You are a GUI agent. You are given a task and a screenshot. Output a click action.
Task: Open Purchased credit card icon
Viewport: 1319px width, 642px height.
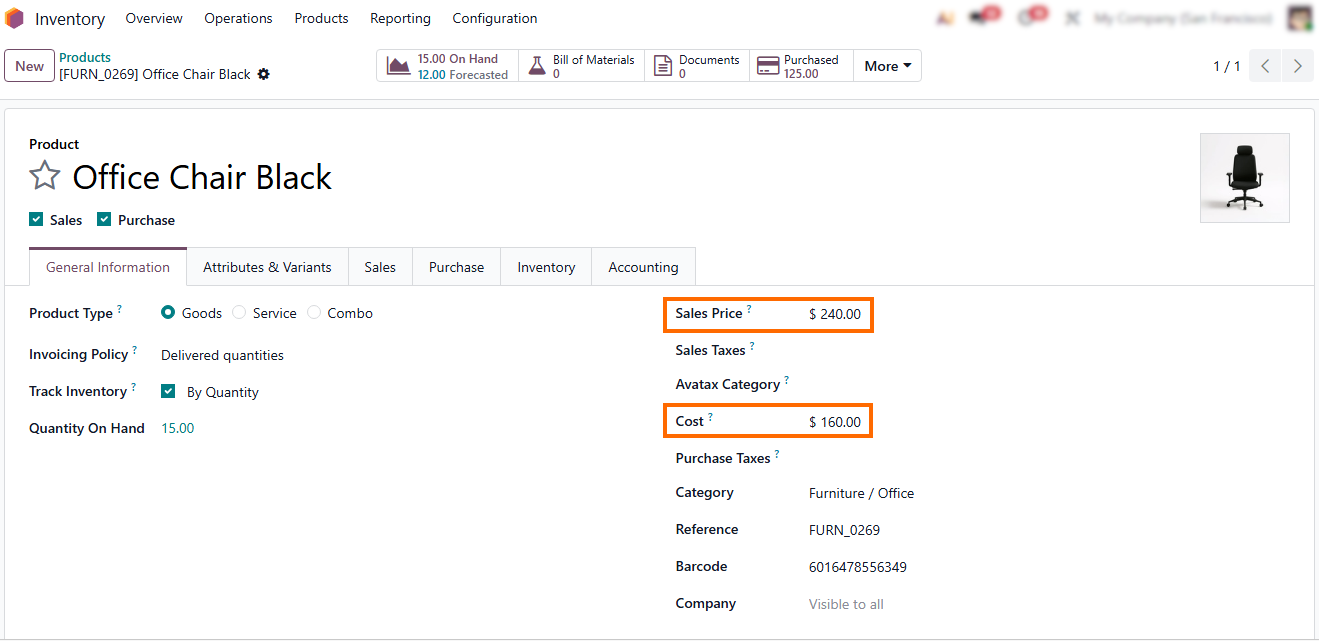768,66
